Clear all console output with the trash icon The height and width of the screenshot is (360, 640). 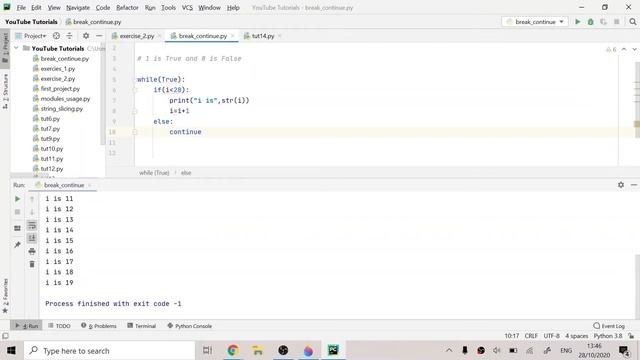click(x=32, y=264)
